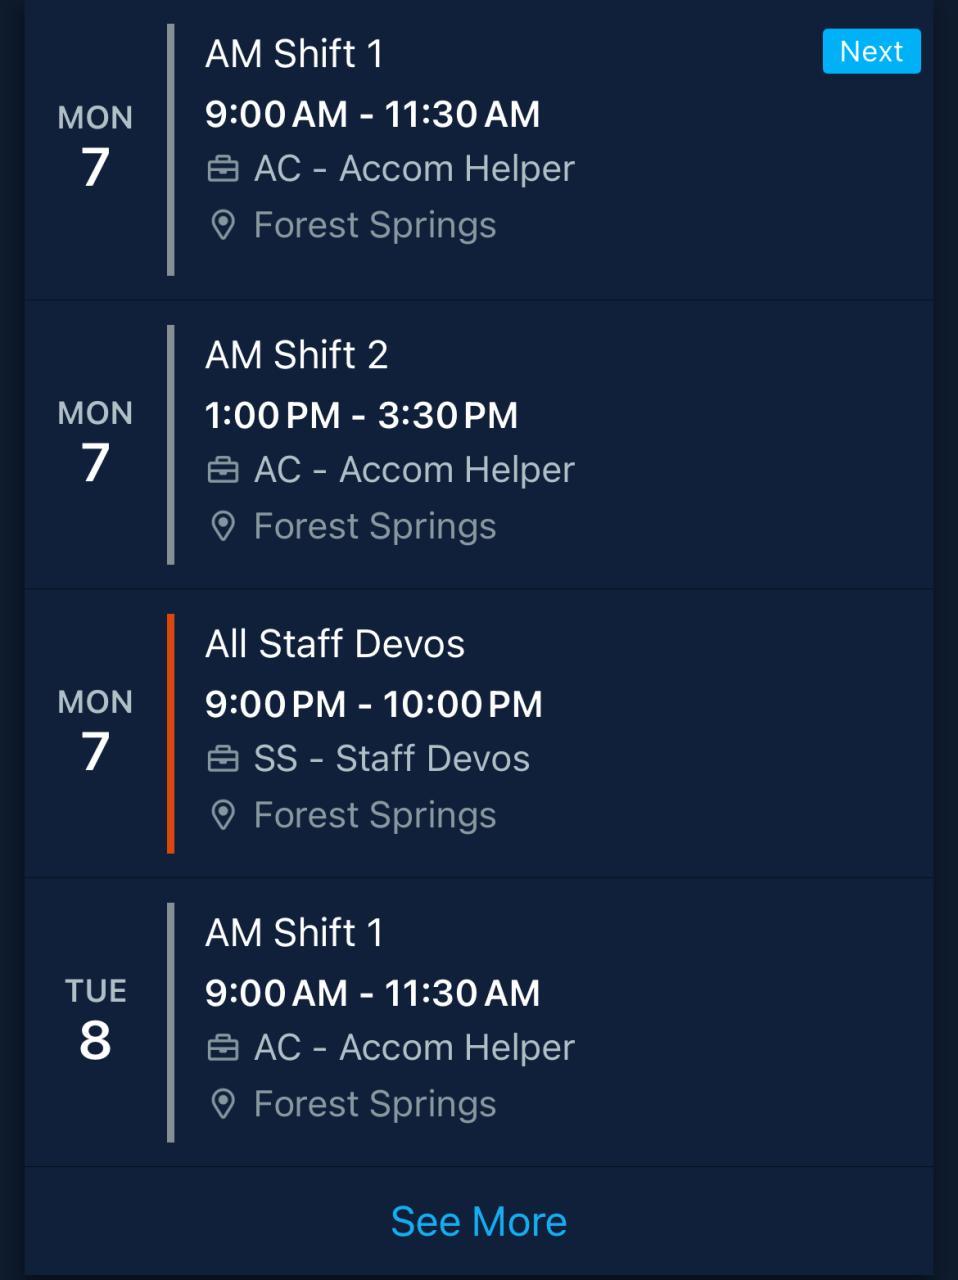Open Tuesday AM Shift 1 title
Image resolution: width=958 pixels, height=1280 pixels.
294,933
